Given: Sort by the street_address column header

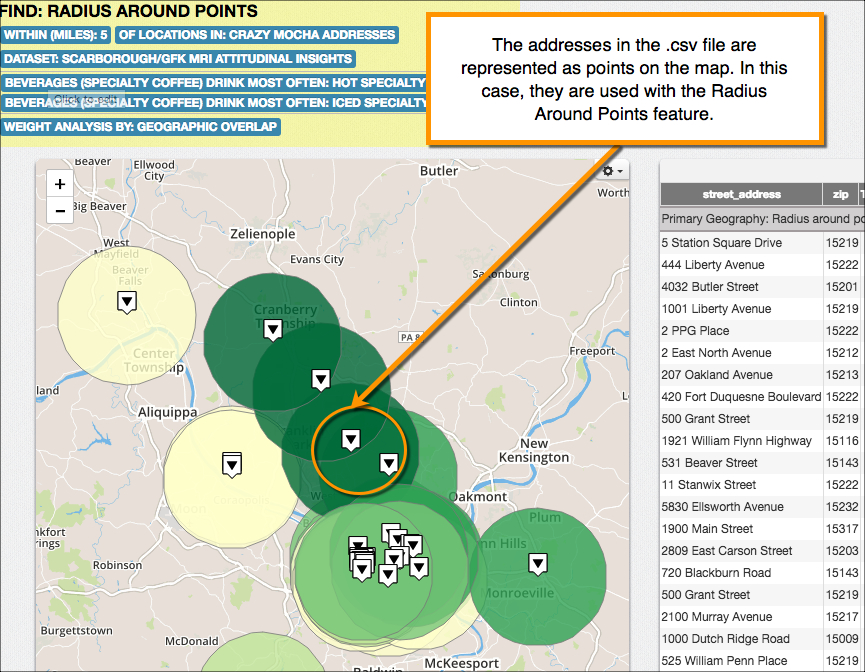Looking at the screenshot, I should (745, 194).
